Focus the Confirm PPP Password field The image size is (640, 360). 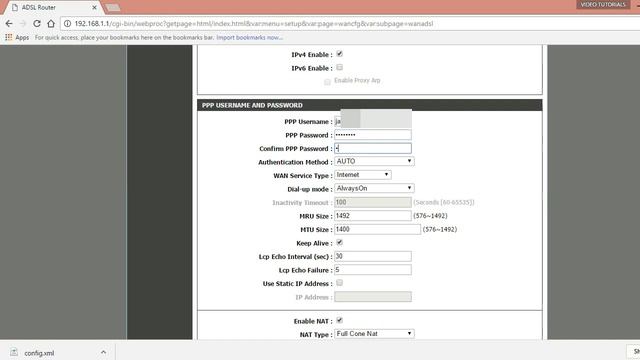tap(373, 148)
